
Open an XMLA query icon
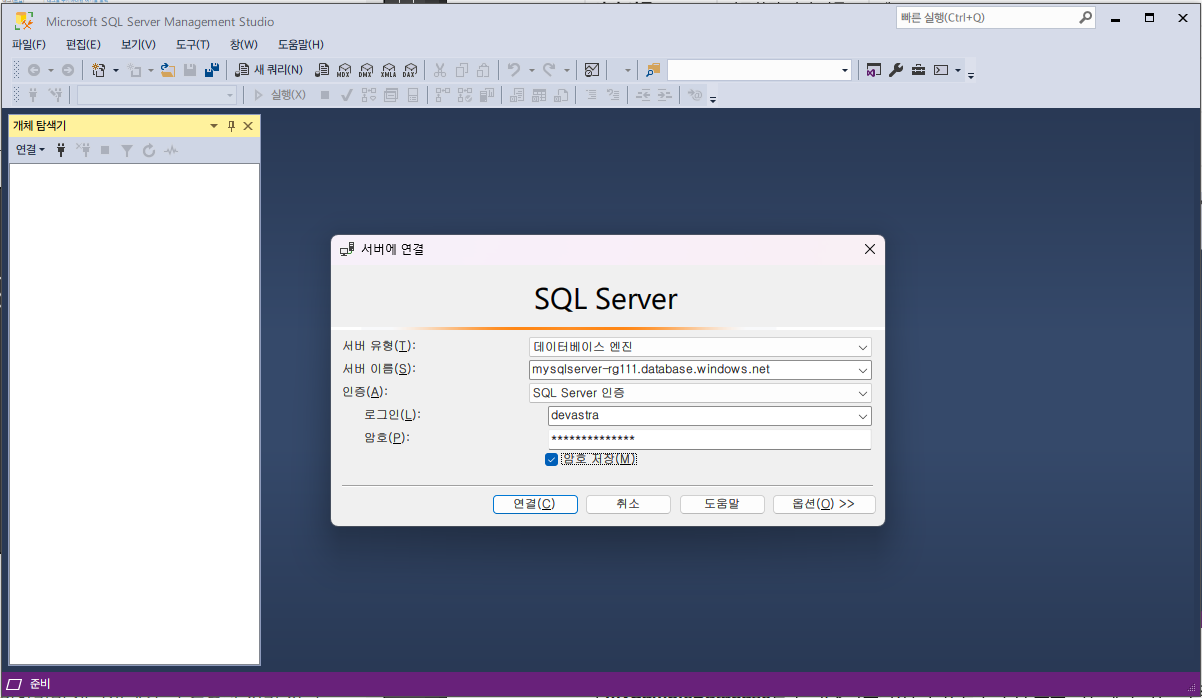388,70
